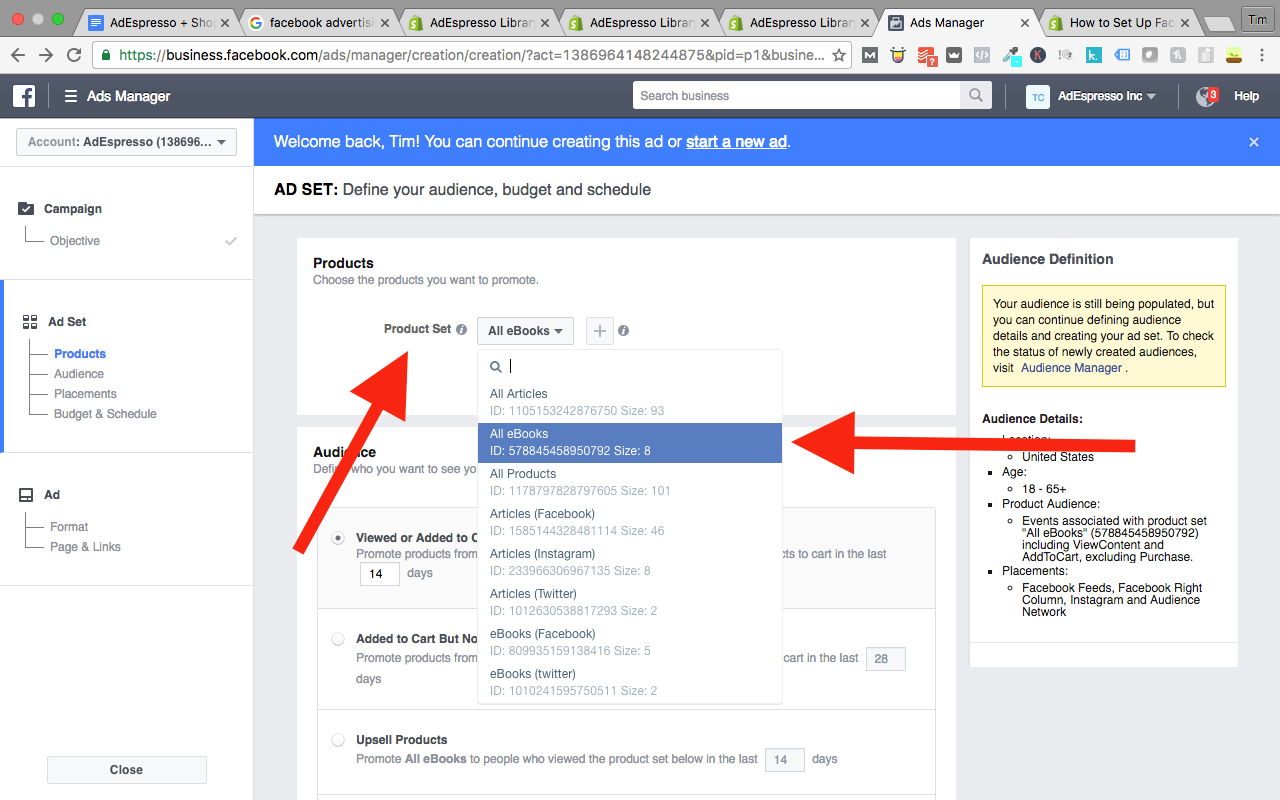Image resolution: width=1280 pixels, height=800 pixels.
Task: Select the Upsell Products radio option
Action: (338, 740)
